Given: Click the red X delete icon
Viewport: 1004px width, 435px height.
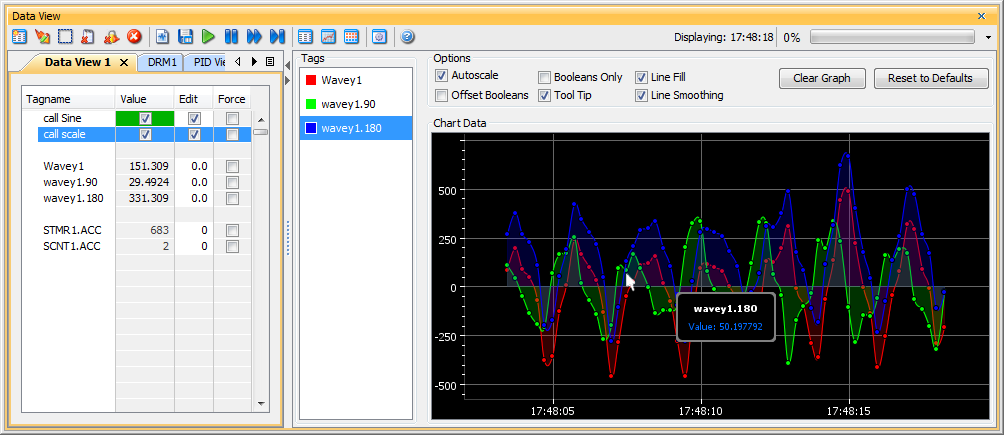Looking at the screenshot, I should [x=134, y=37].
